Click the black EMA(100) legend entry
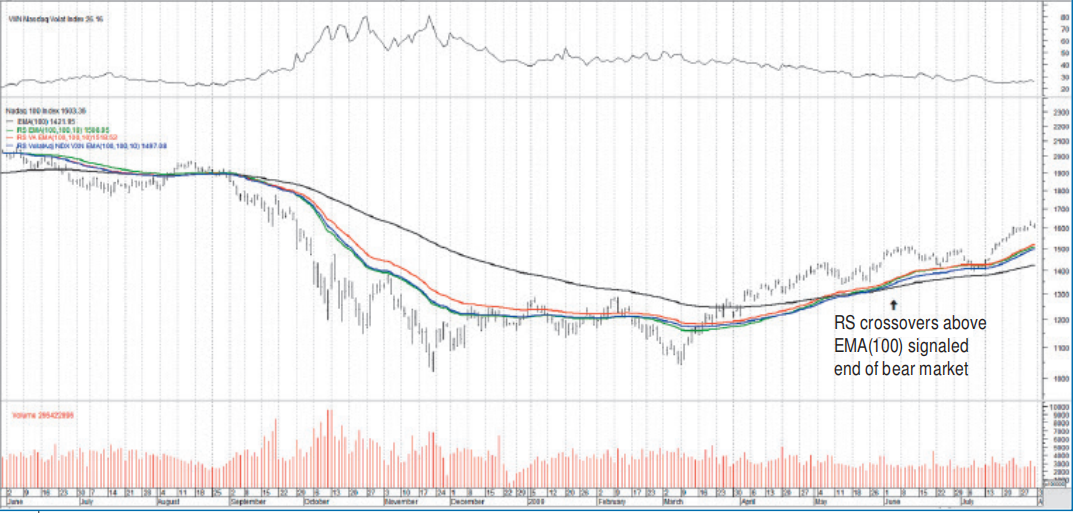 (x=51, y=119)
